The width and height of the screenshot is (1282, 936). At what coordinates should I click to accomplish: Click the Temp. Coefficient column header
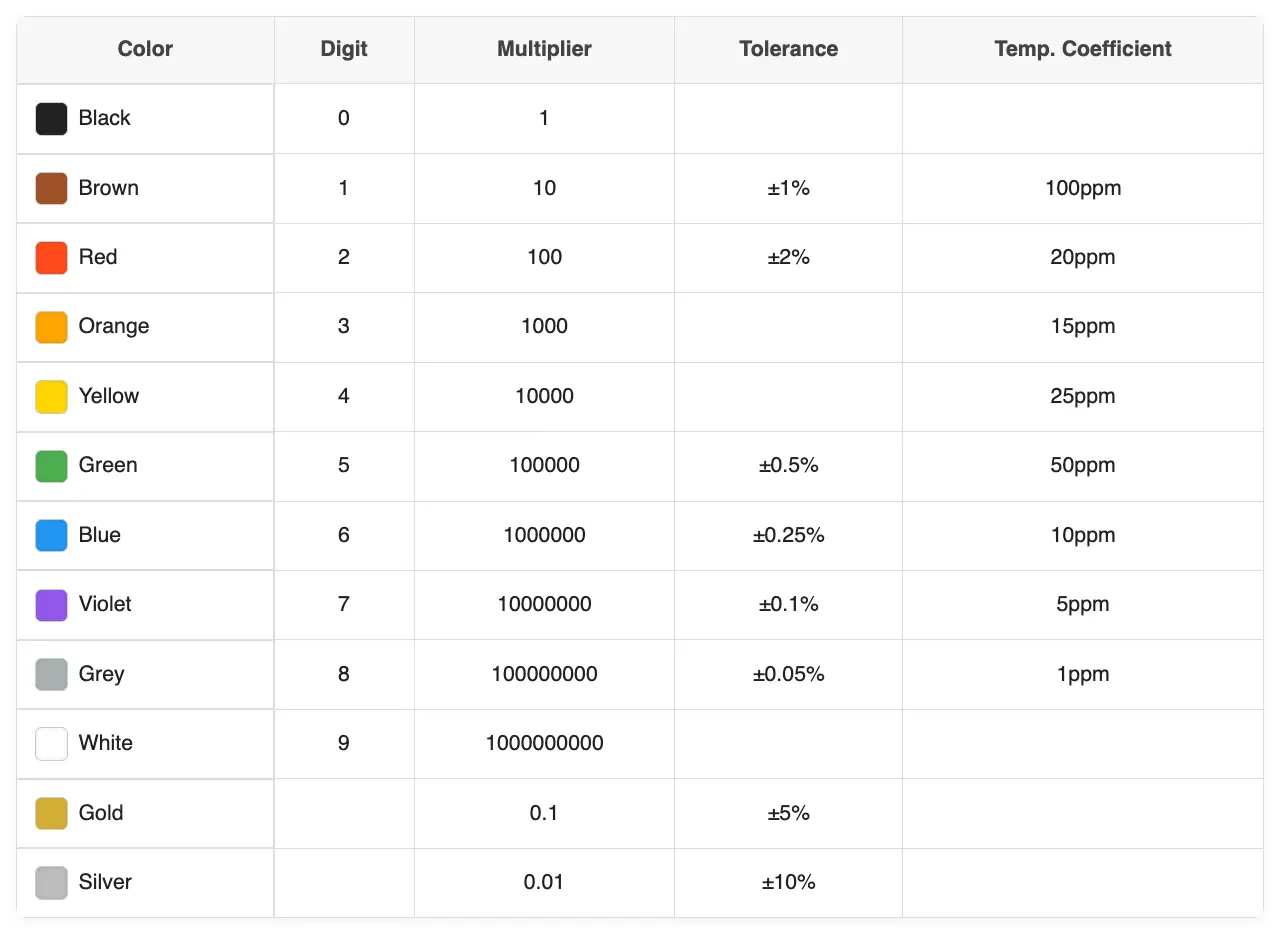point(1082,49)
